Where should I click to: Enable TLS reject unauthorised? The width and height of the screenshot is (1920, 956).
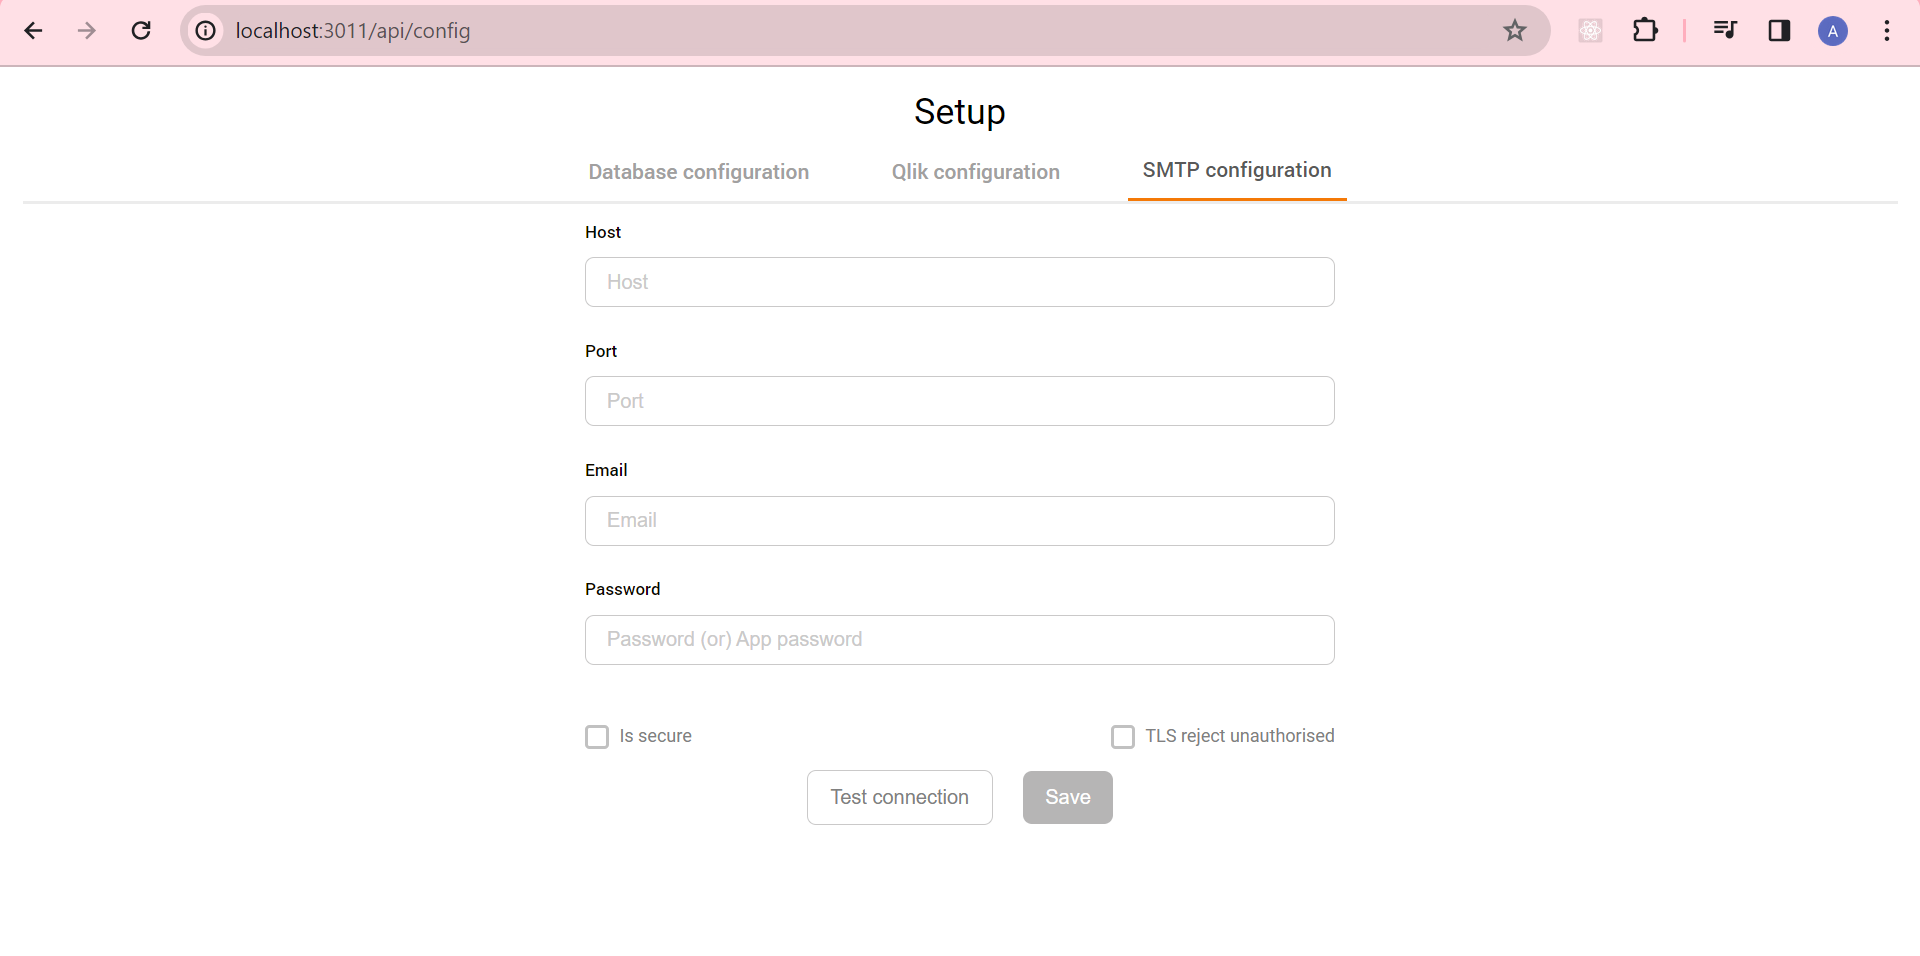1122,736
